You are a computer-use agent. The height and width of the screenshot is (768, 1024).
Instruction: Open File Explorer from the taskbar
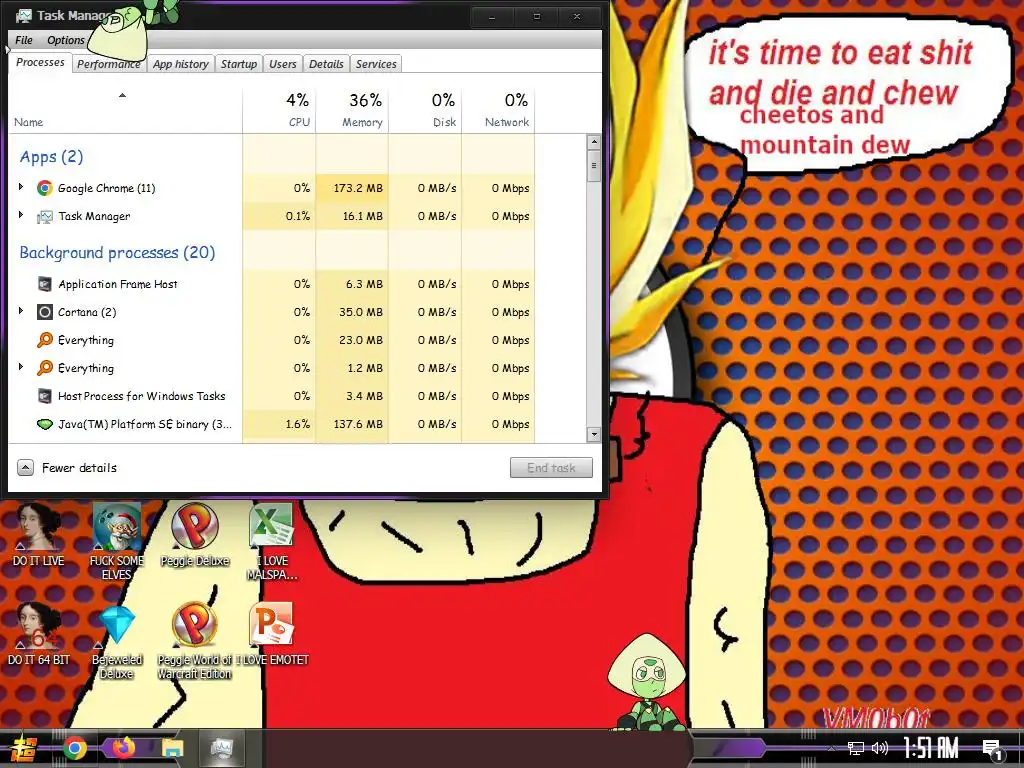173,748
